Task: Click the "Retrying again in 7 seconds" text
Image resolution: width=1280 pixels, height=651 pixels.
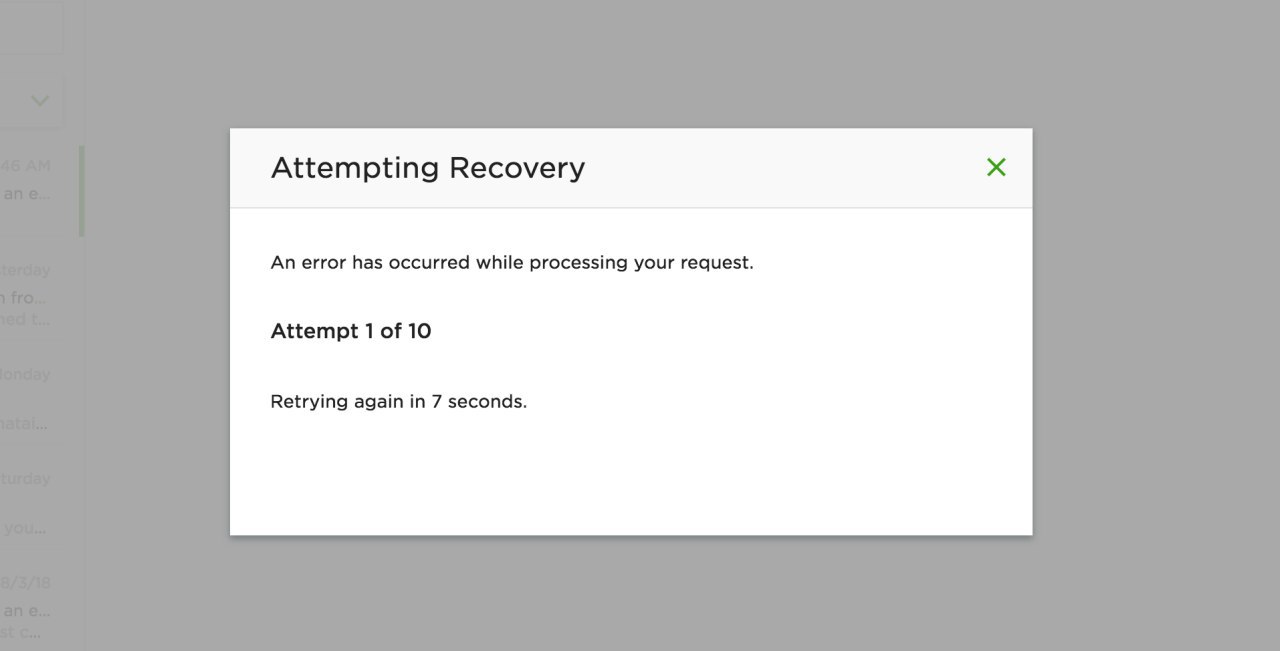Action: 398,402
